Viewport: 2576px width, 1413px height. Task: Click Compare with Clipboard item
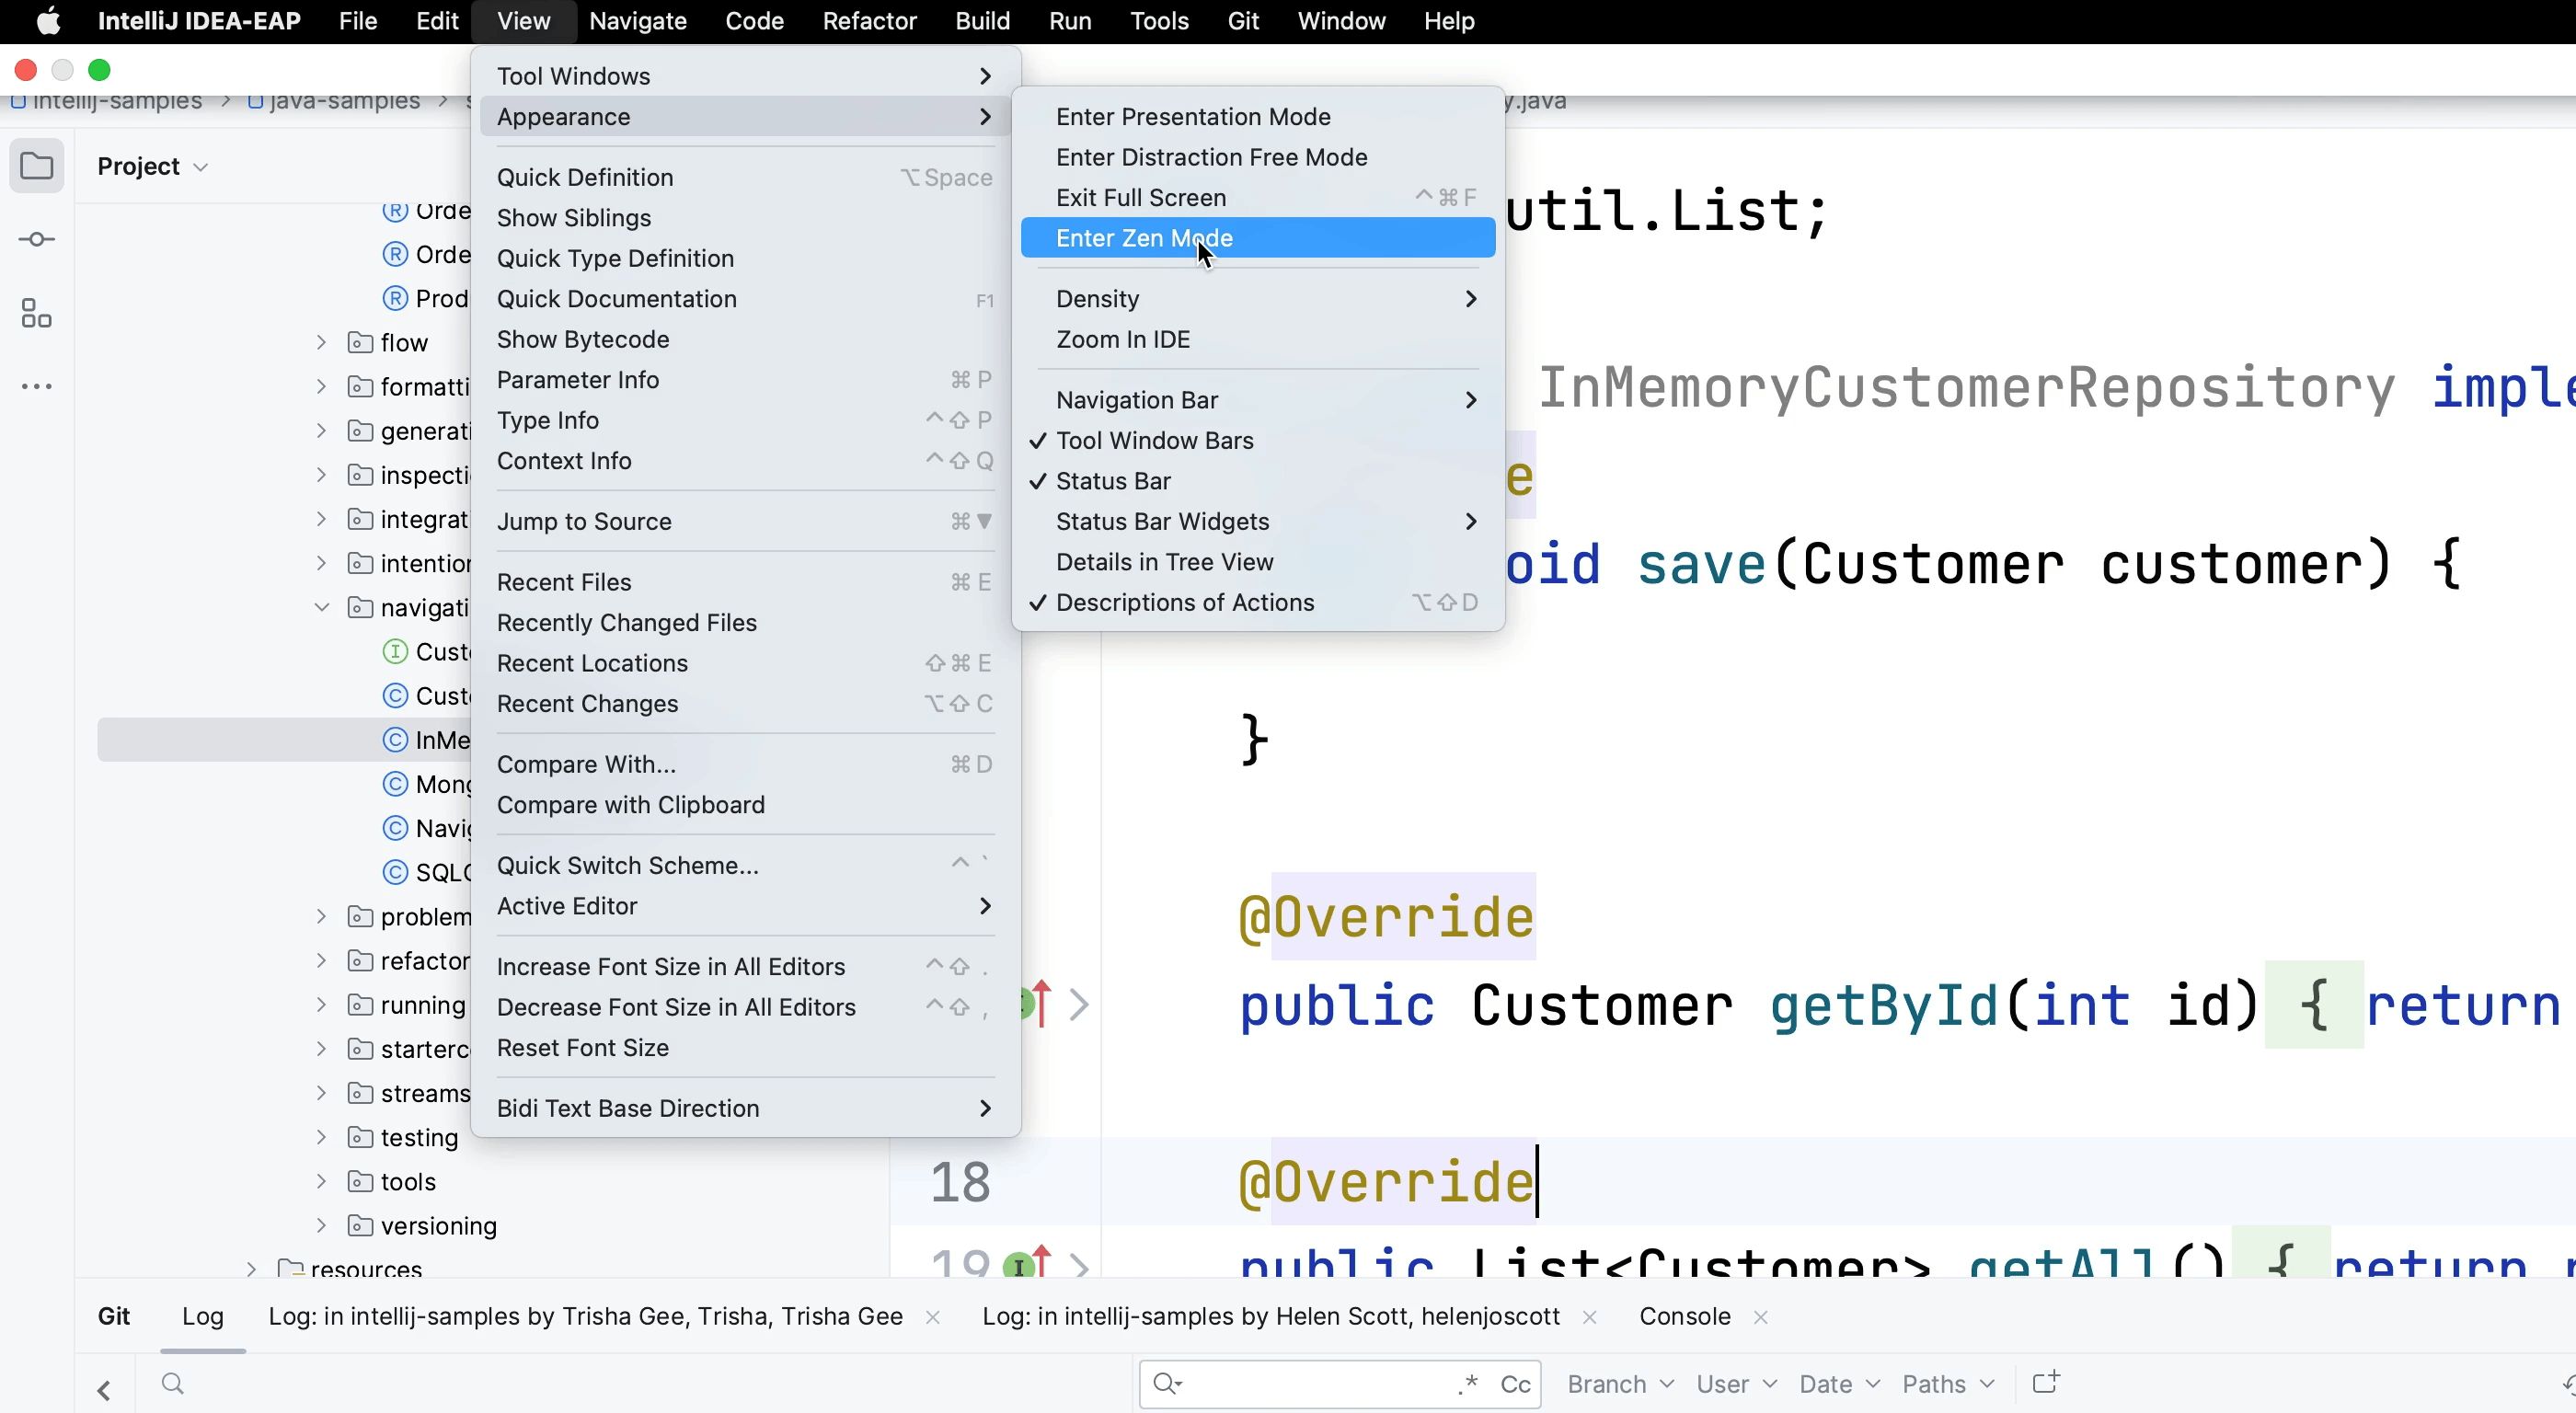(745, 805)
